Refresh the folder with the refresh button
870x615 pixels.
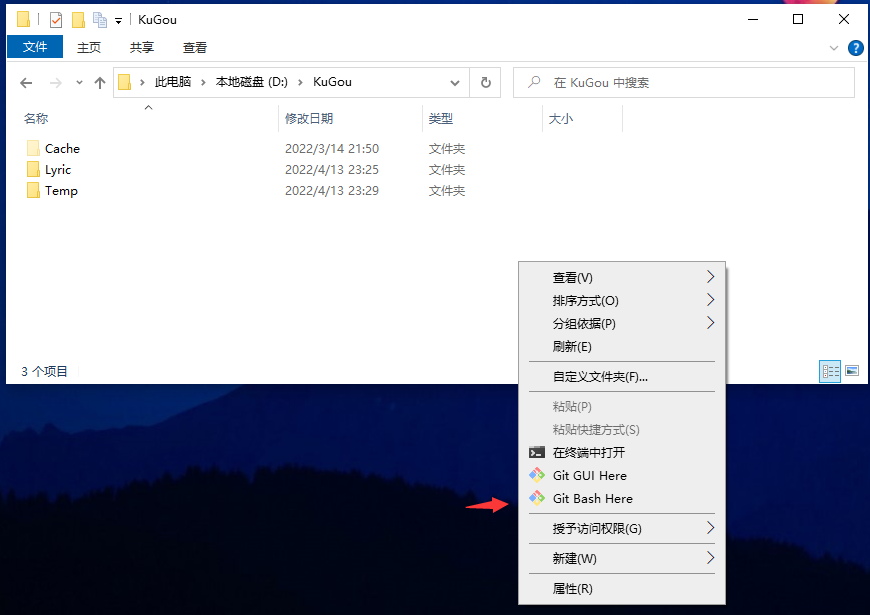click(x=485, y=83)
